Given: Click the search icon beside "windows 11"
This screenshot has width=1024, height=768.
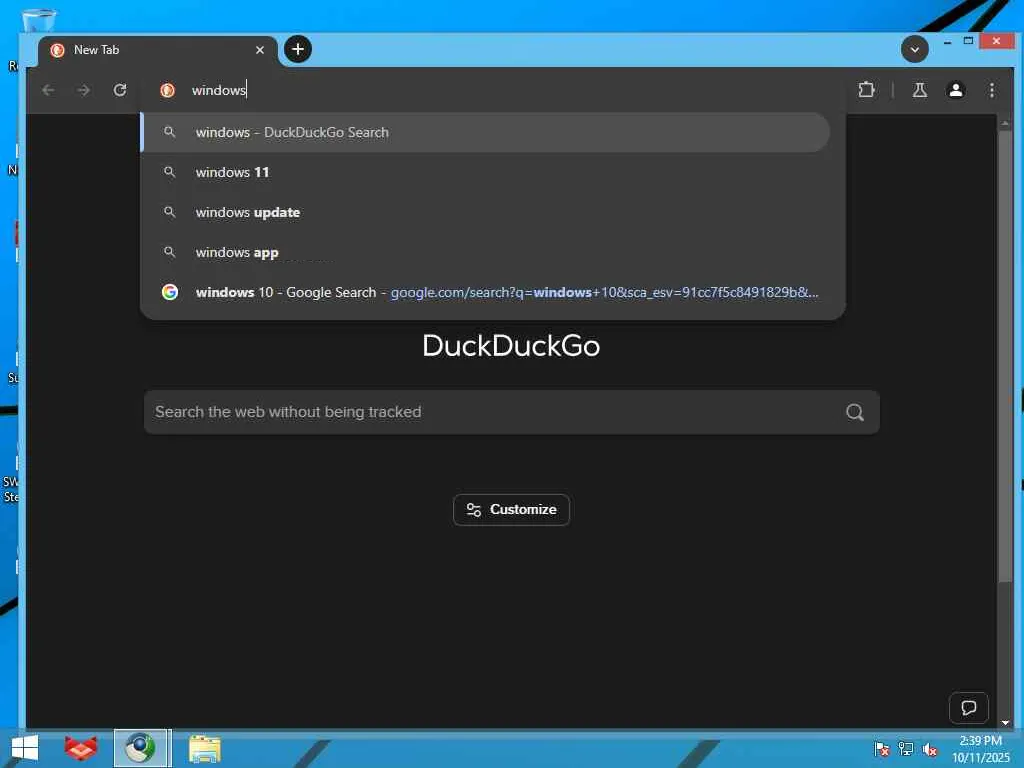Looking at the screenshot, I should [170, 172].
